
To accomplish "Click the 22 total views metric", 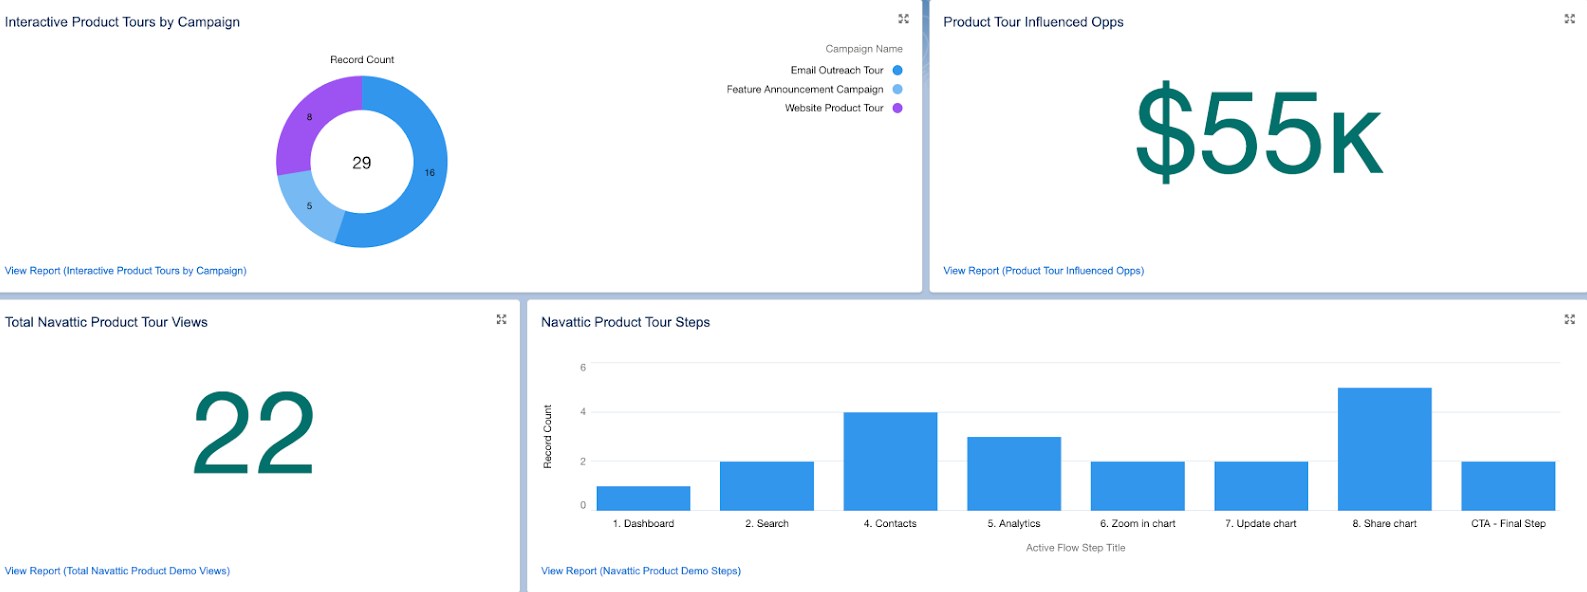I will (254, 433).
